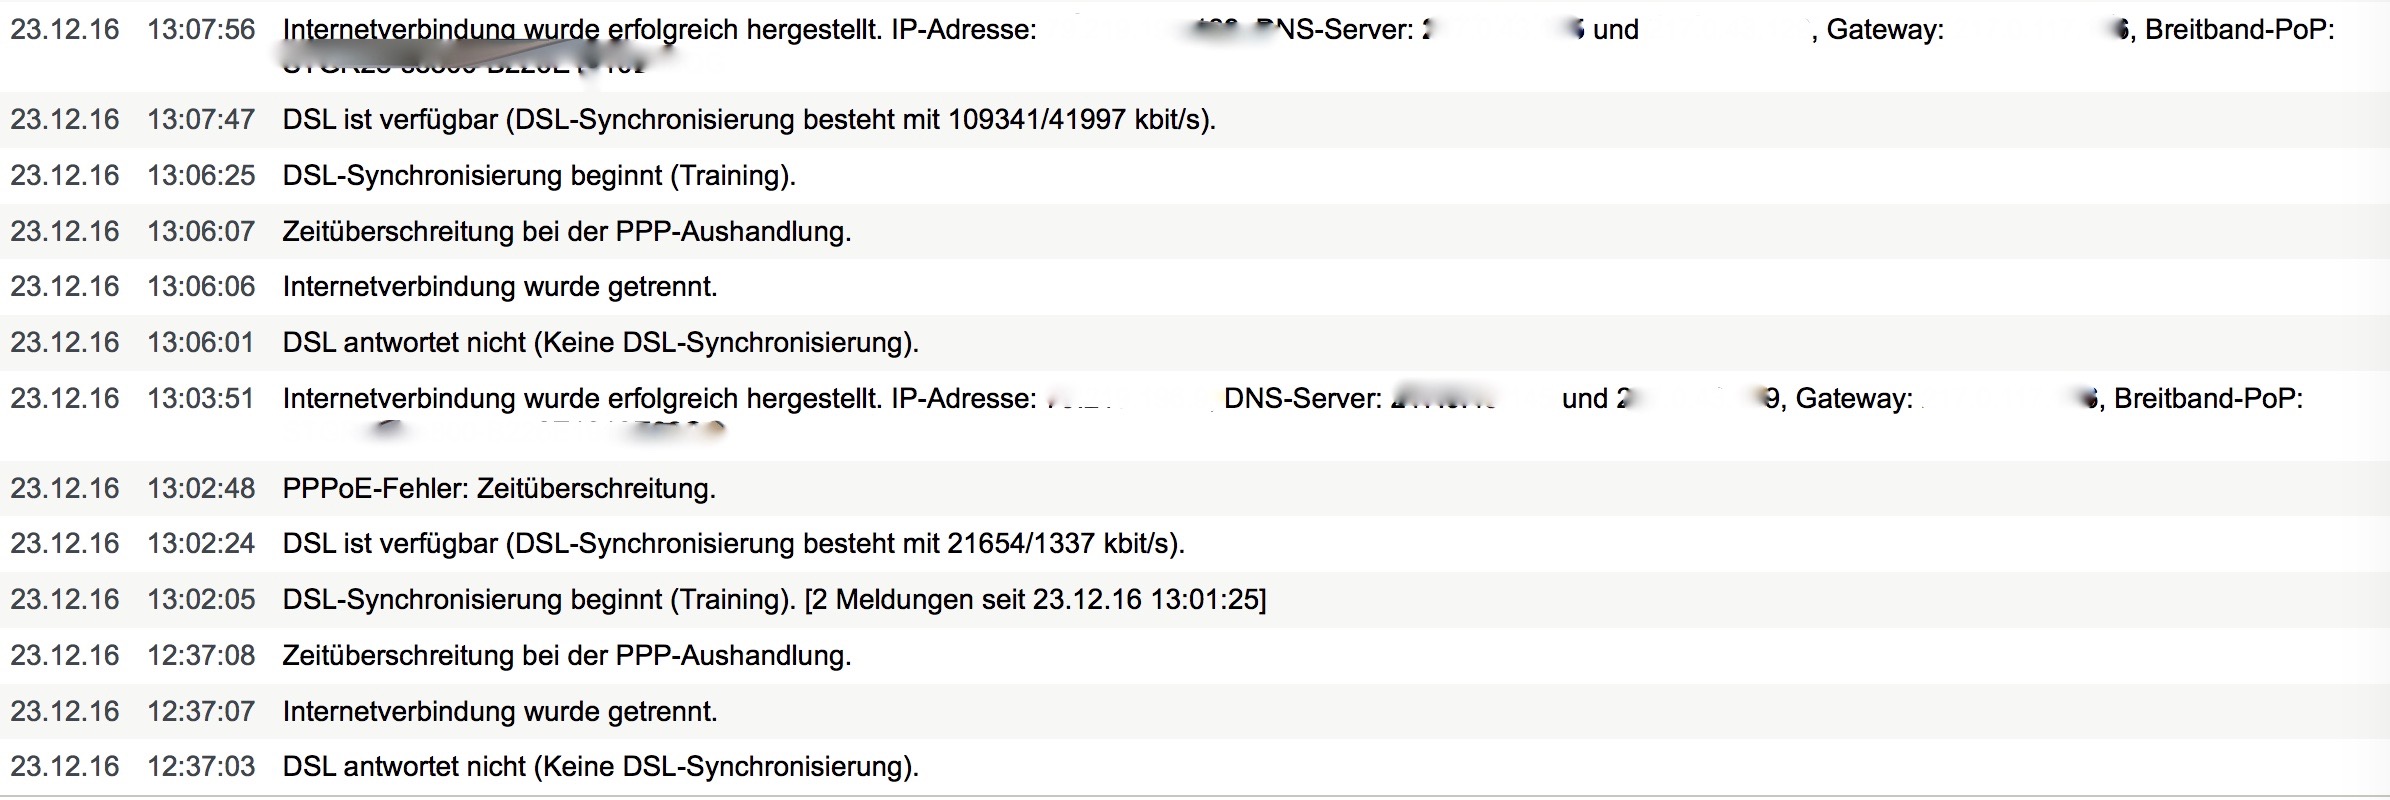Click the 13:06:07 Zeitüberschreitung bei der PPP-Aushandlung entry
This screenshot has height=800, width=2390.
pos(1195,232)
